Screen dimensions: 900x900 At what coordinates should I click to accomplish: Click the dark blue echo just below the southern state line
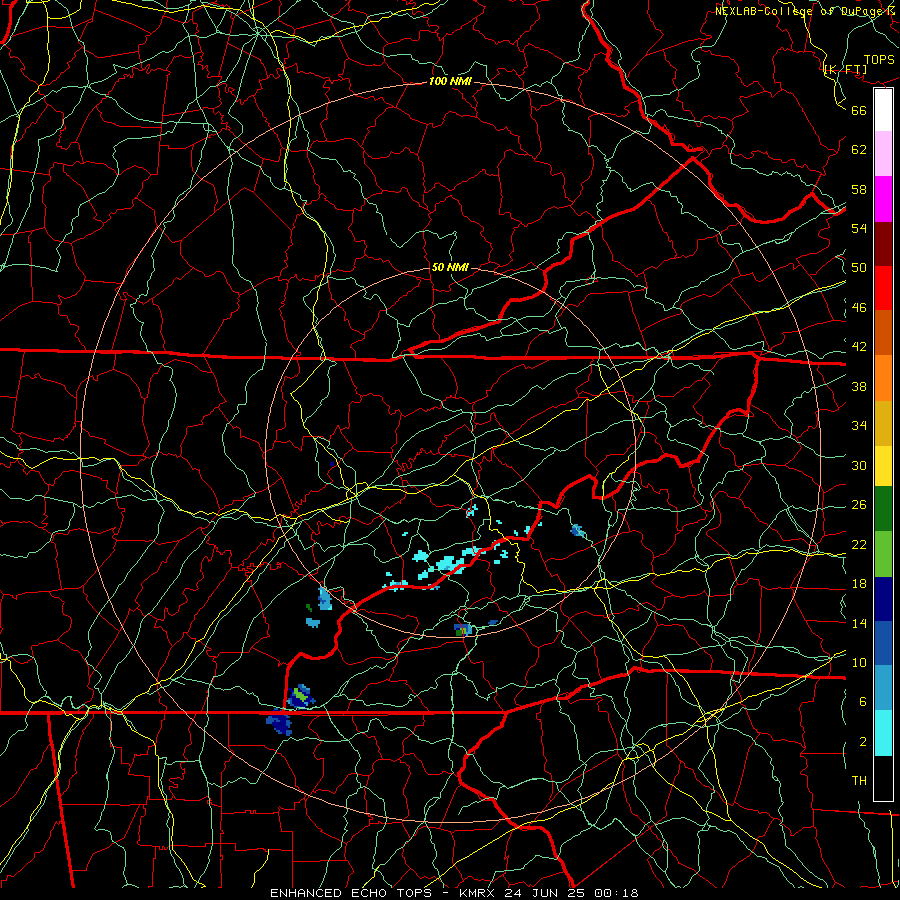pyautogui.click(x=280, y=723)
